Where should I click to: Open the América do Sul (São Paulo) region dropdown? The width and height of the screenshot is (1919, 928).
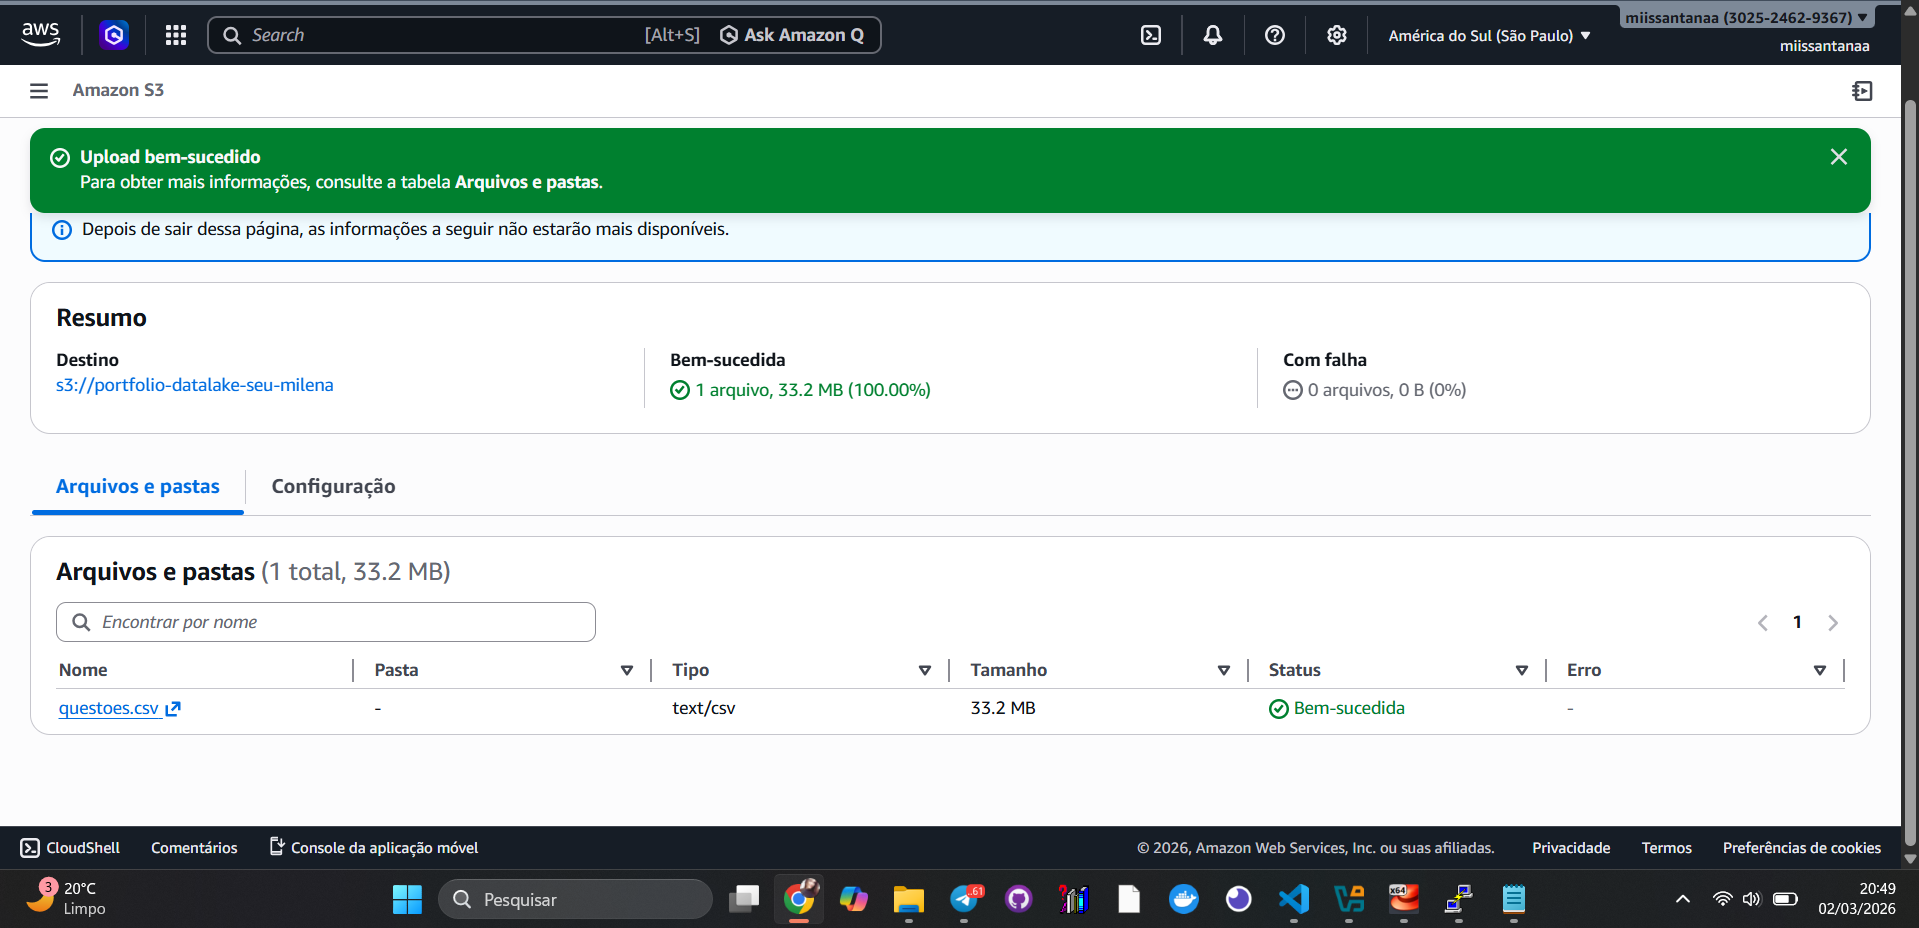1488,34
